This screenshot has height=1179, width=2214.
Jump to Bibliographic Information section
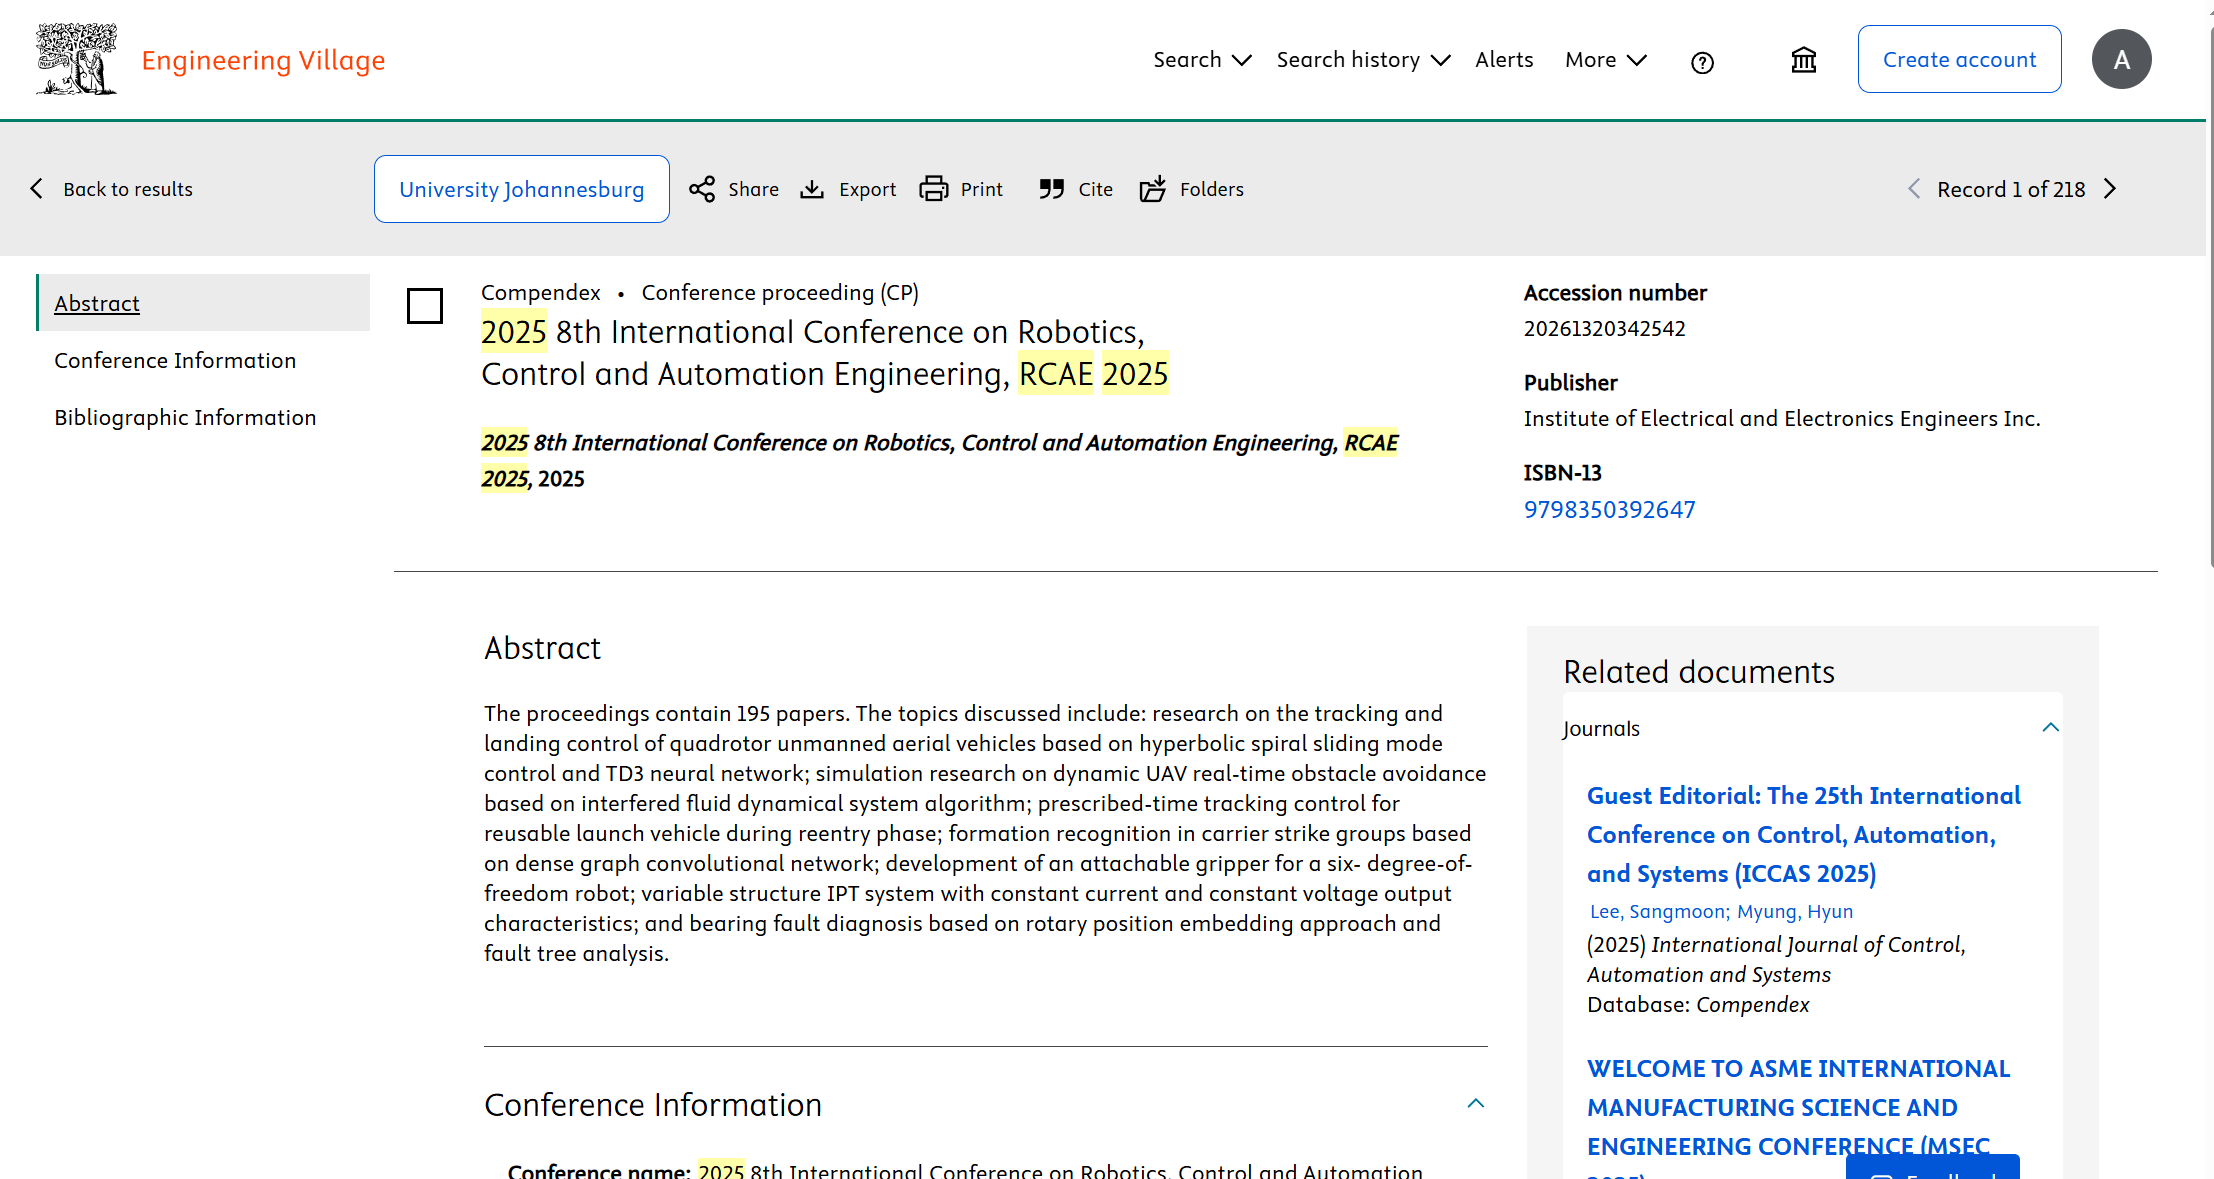185,417
